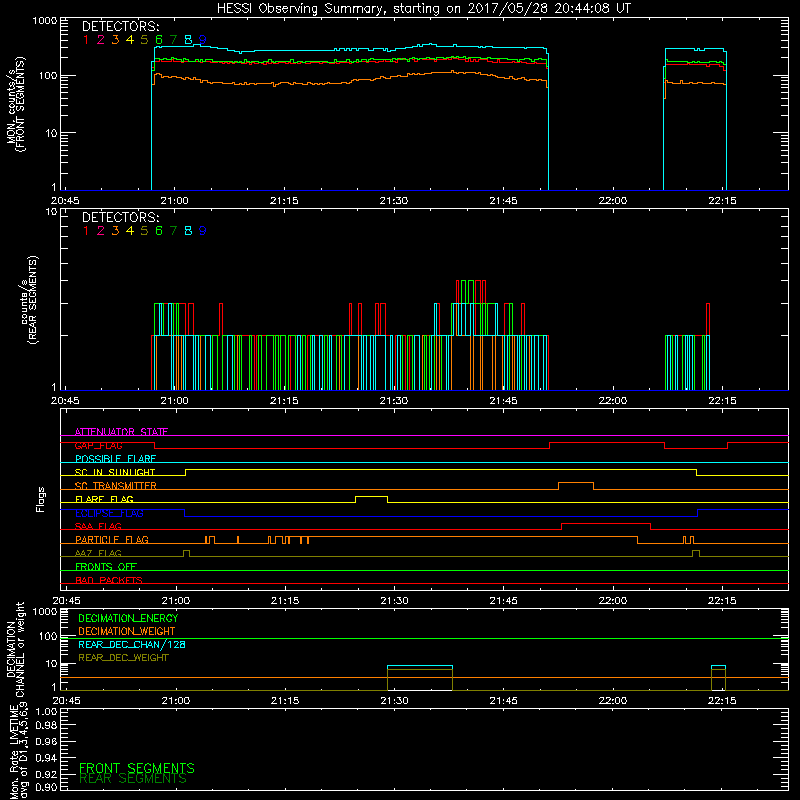Click the SC_IN_SUNLIGHT flag label
This screenshot has height=800, width=800.
coord(115,472)
